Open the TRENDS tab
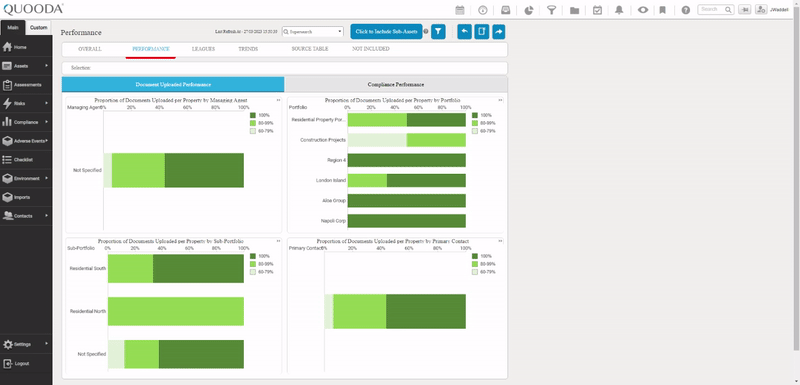Screen dimensions: 800x385 click(x=248, y=49)
